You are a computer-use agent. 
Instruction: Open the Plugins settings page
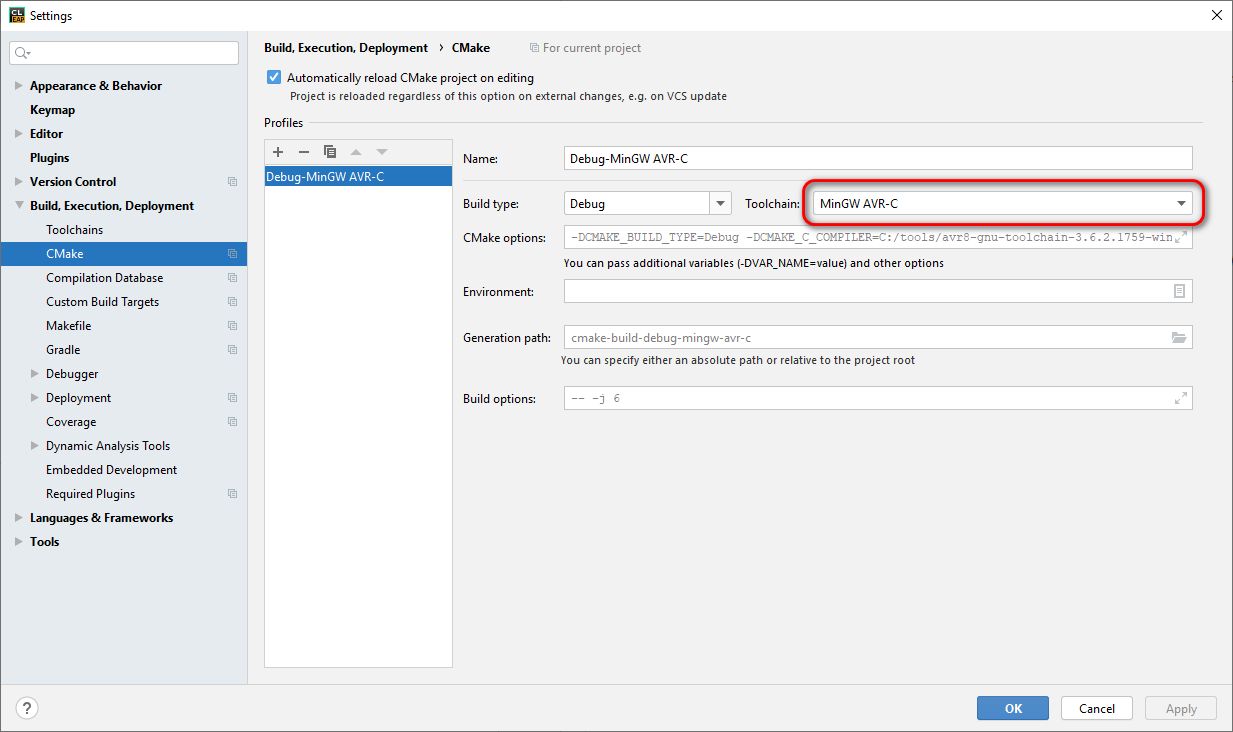click(49, 158)
